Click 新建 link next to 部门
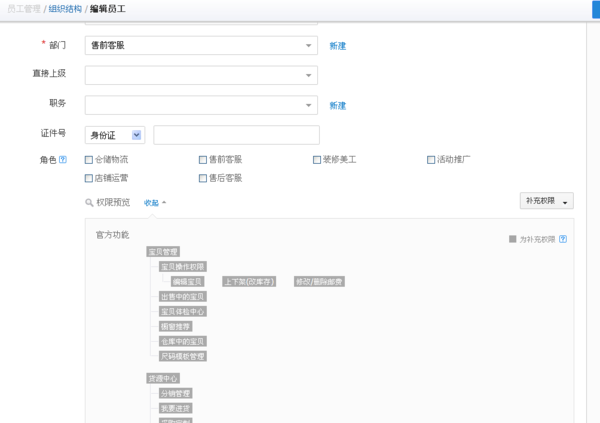The height and width of the screenshot is (423, 600). tap(338, 46)
